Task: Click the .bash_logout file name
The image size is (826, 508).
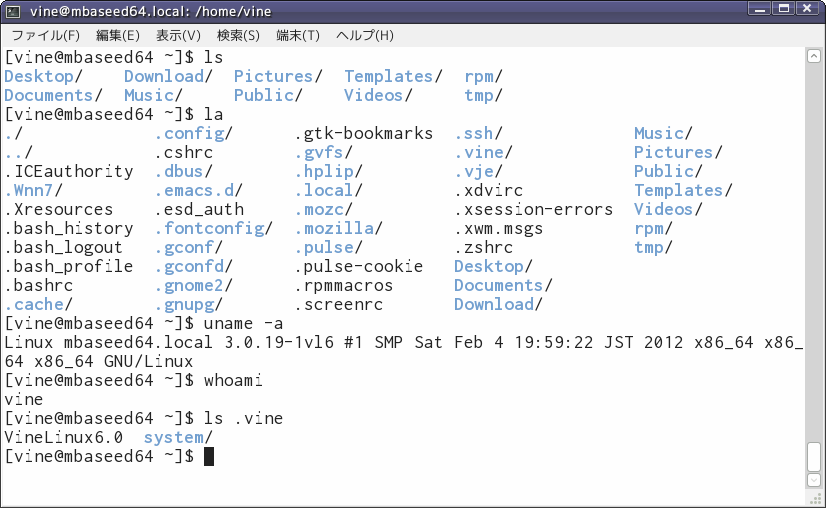Action: pos(64,248)
